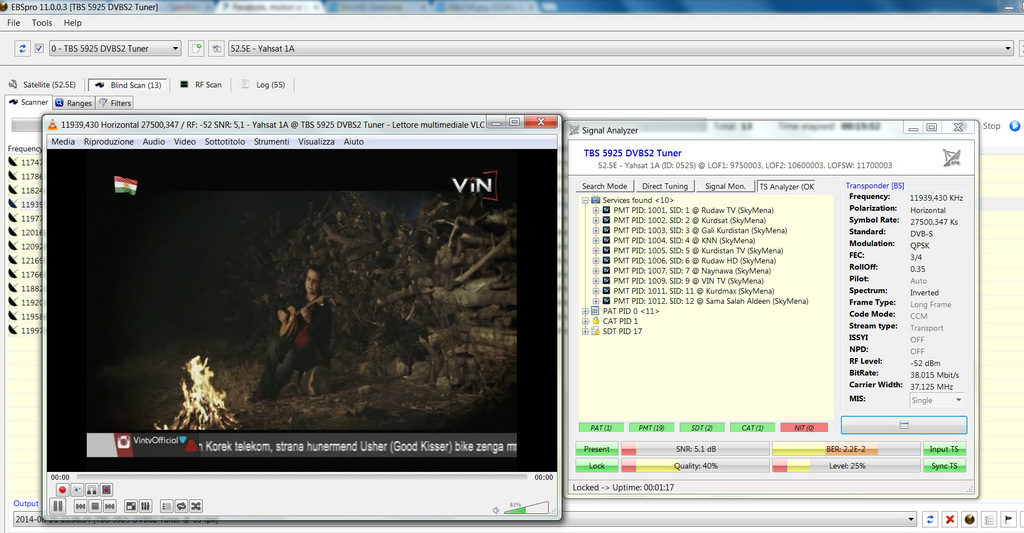1024x533 pixels.
Task: Open the Direct Tuning tab
Action: 665,186
